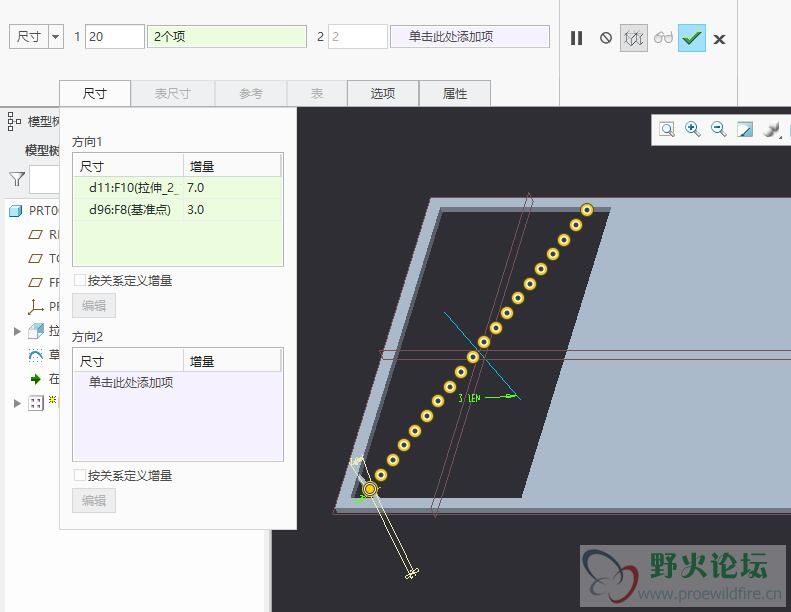
Task: Click the repaint screen icon
Action: (x=745, y=130)
